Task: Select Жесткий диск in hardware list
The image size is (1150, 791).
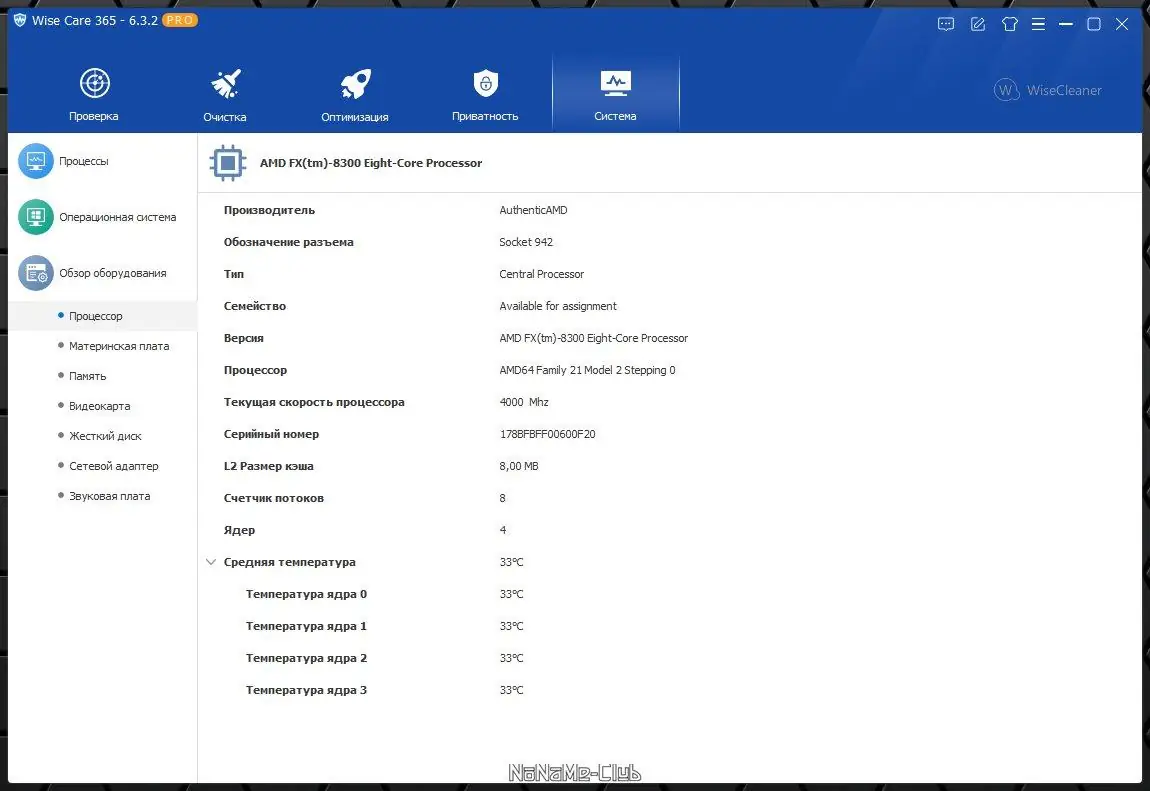Action: click(105, 436)
